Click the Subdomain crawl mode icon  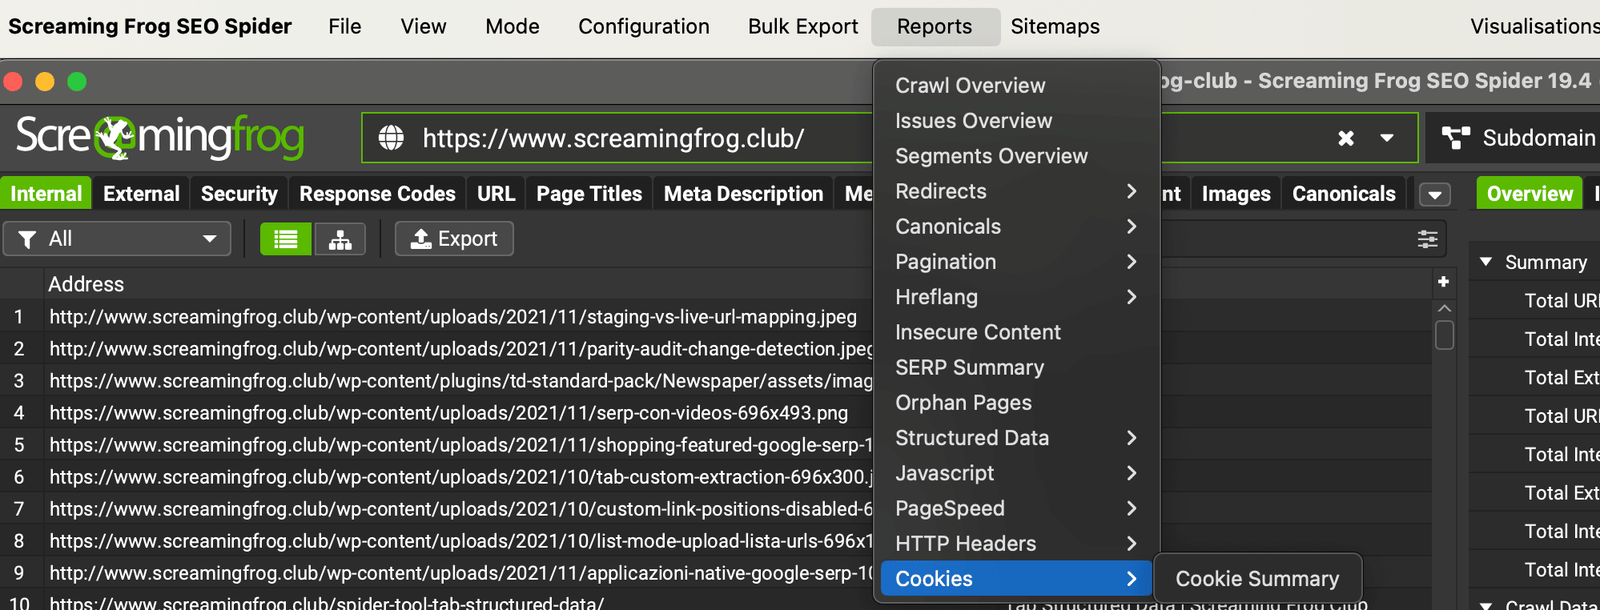pyautogui.click(x=1456, y=138)
